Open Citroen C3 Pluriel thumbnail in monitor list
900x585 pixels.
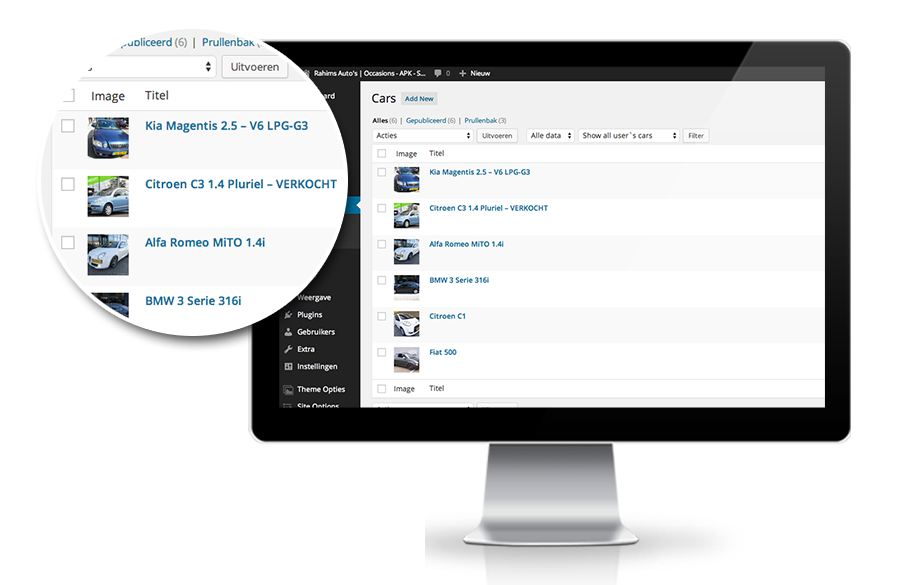pos(406,215)
